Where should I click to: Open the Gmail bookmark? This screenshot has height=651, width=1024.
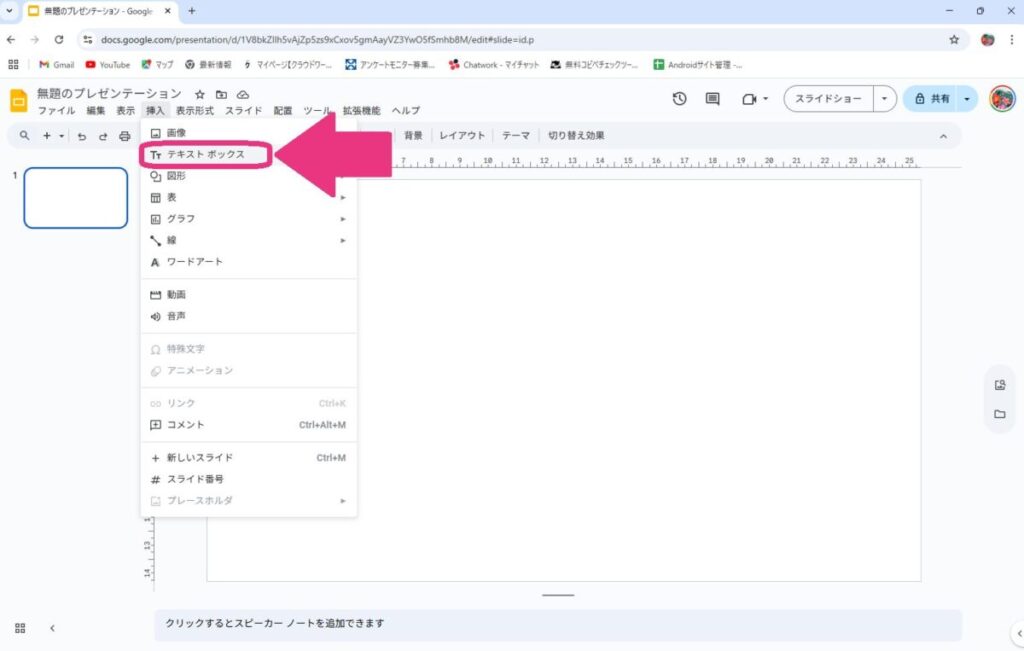57,65
